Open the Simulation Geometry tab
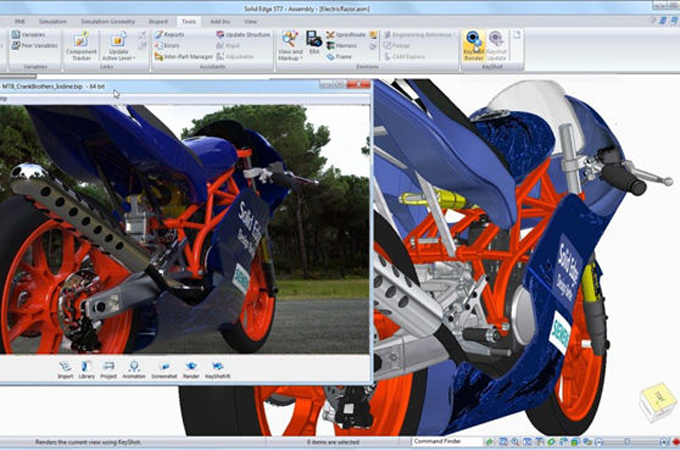The image size is (680, 450). [x=105, y=20]
